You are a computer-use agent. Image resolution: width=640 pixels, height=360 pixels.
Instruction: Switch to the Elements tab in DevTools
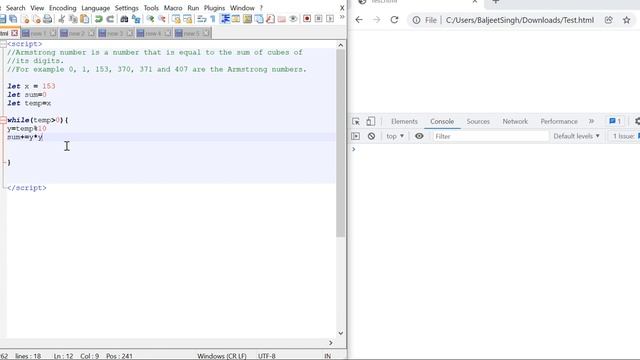point(404,121)
